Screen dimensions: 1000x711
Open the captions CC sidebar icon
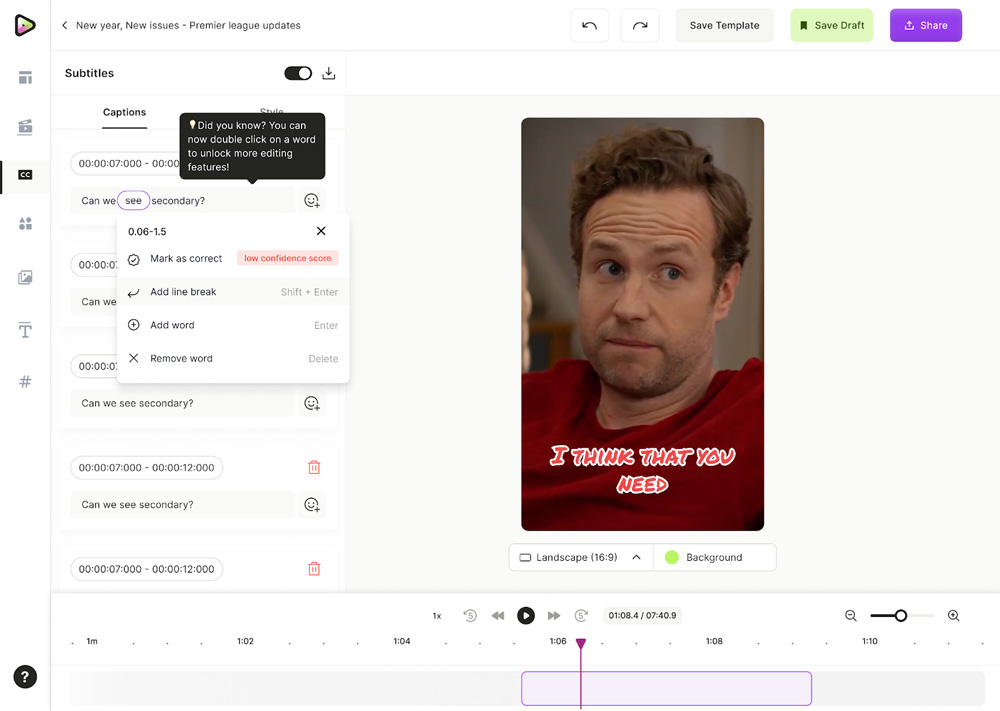[x=25, y=175]
